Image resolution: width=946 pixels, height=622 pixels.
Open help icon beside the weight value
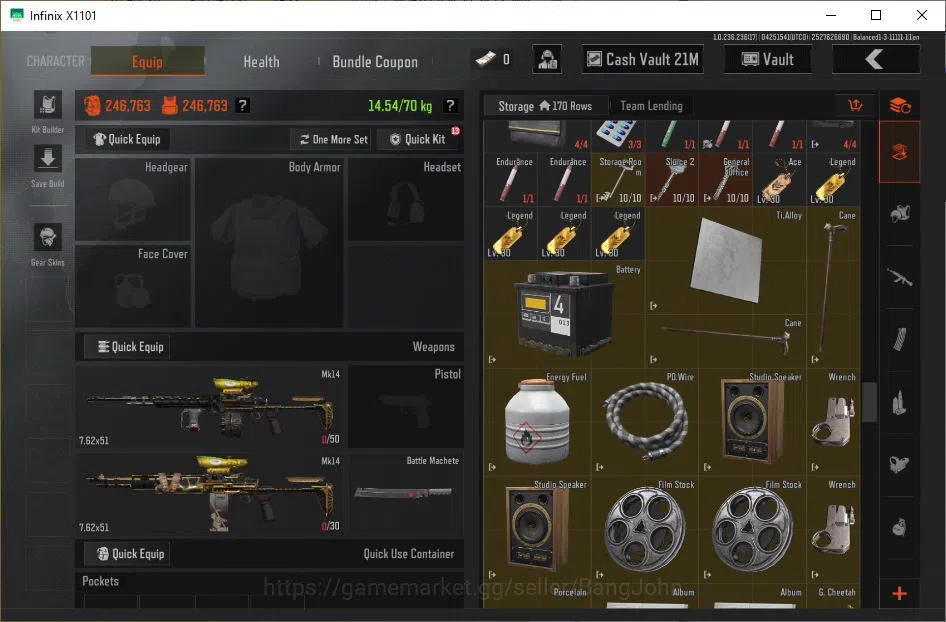450,106
